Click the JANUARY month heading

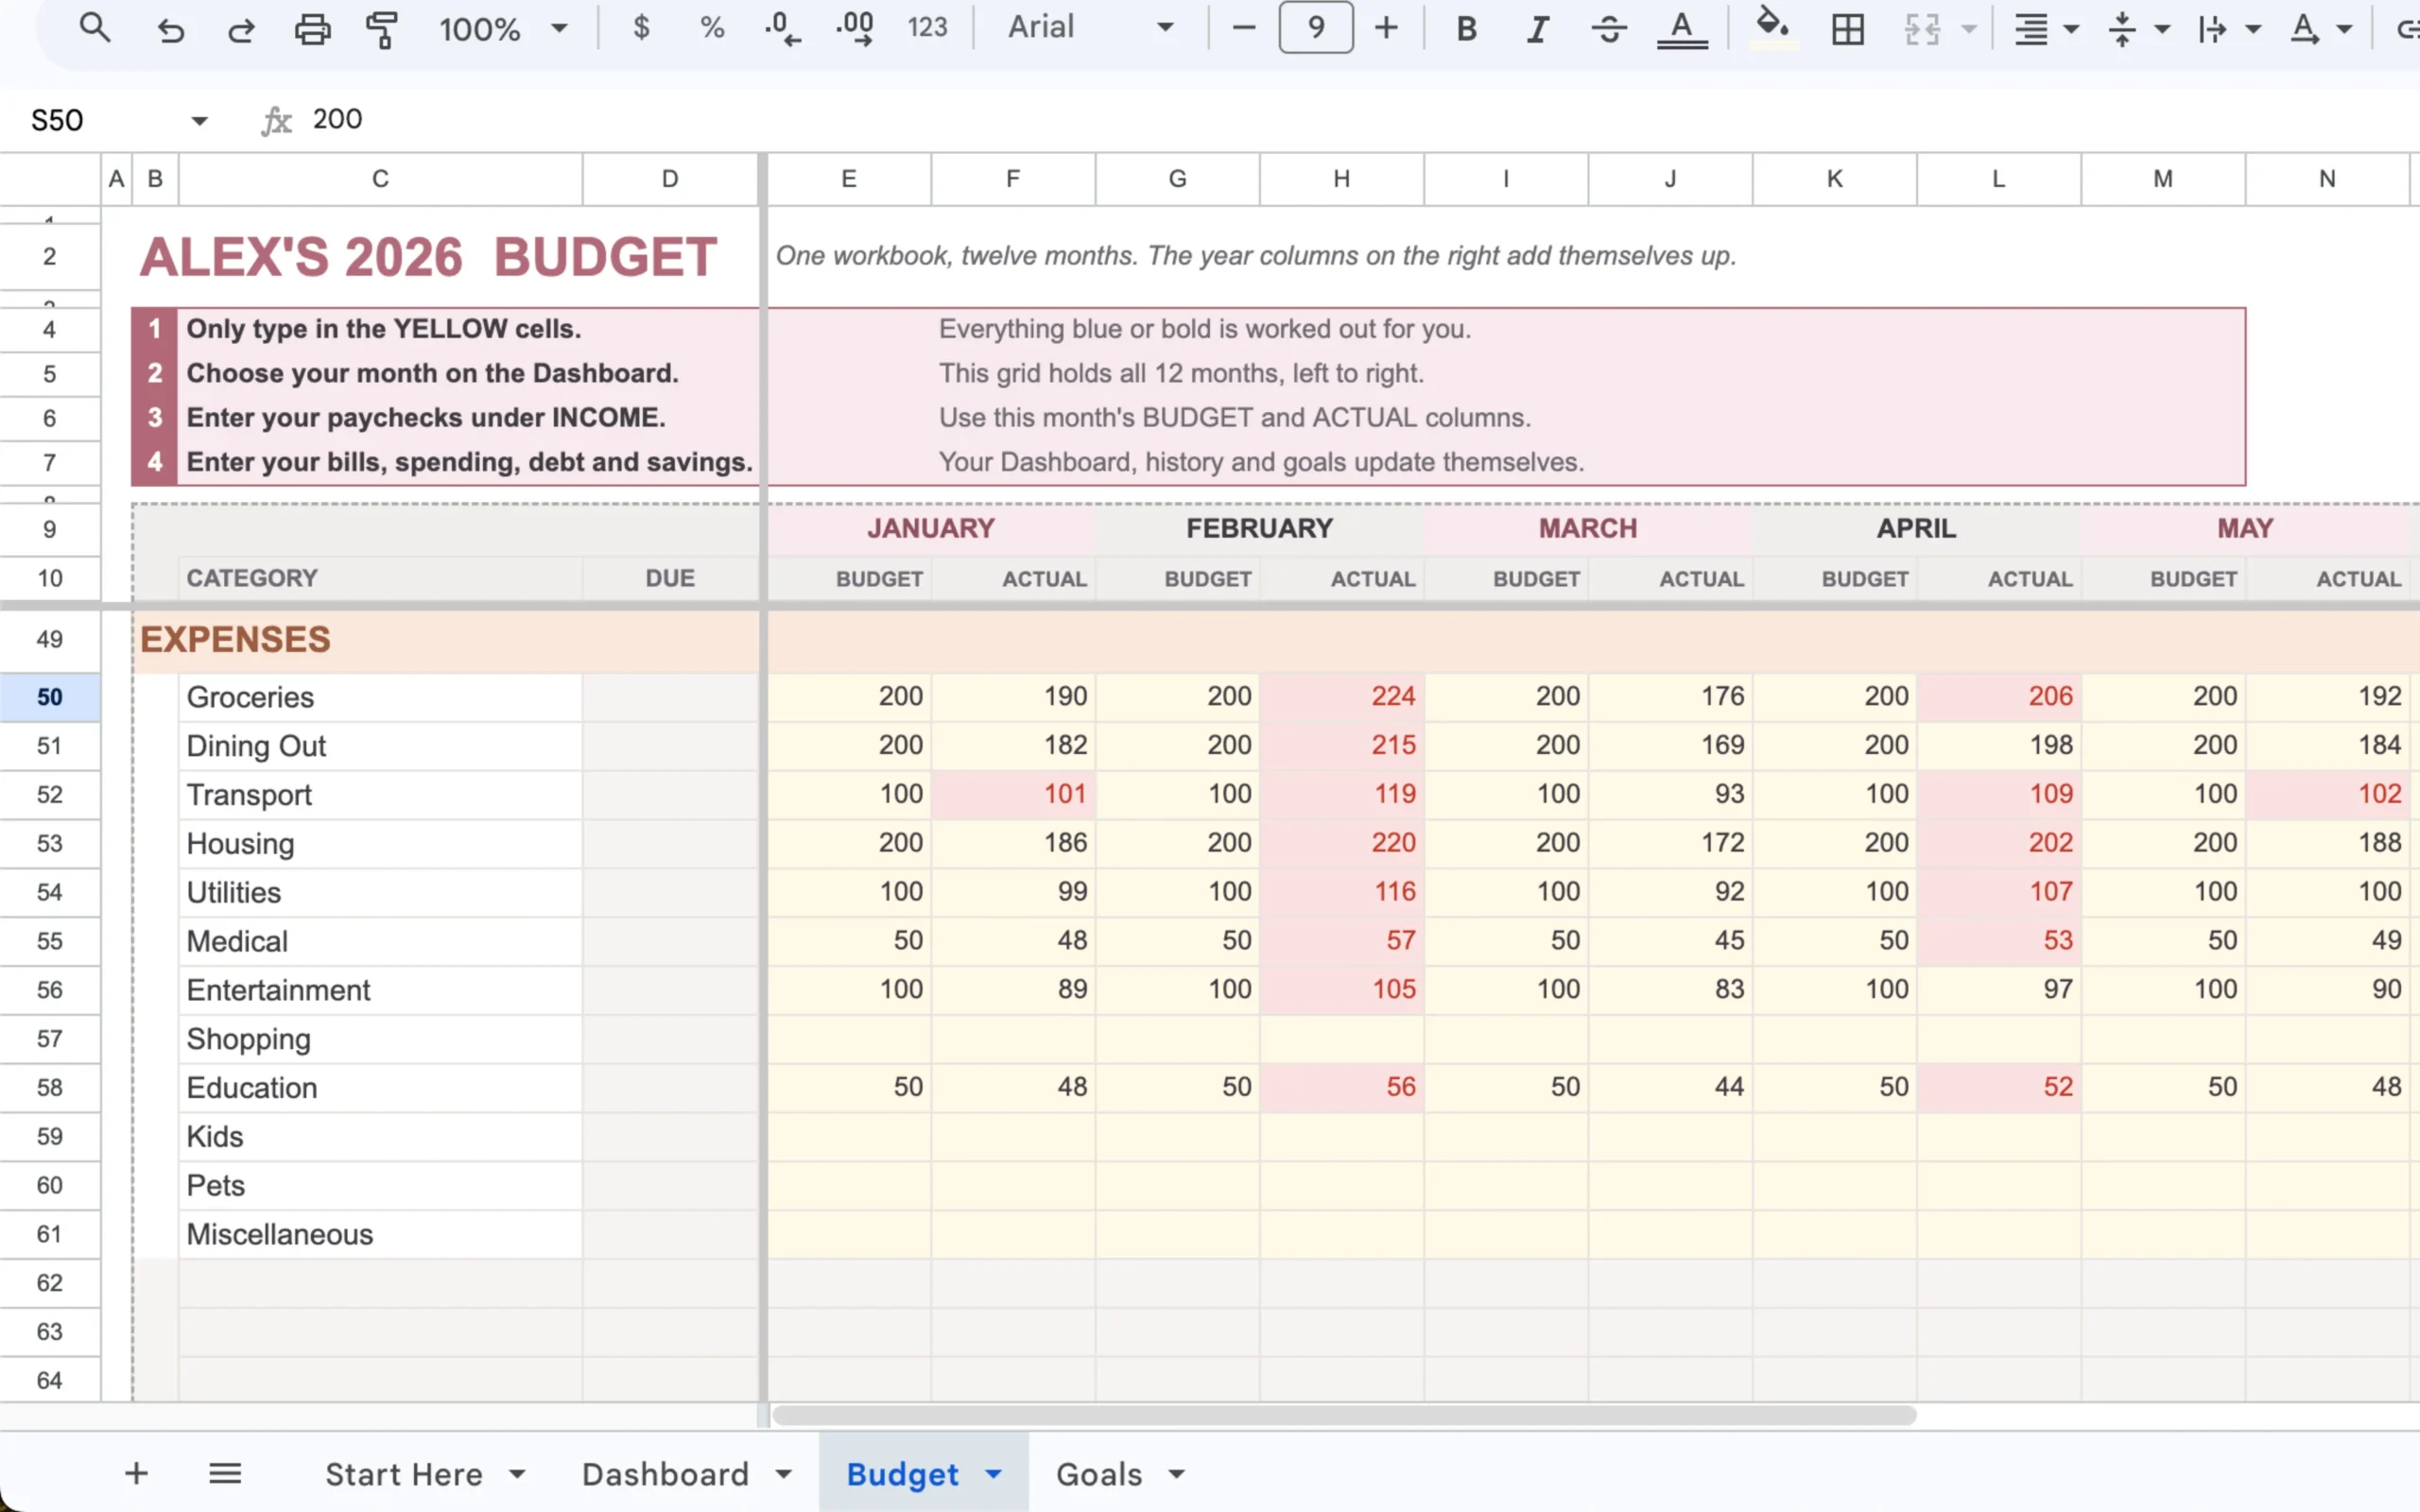click(931, 528)
